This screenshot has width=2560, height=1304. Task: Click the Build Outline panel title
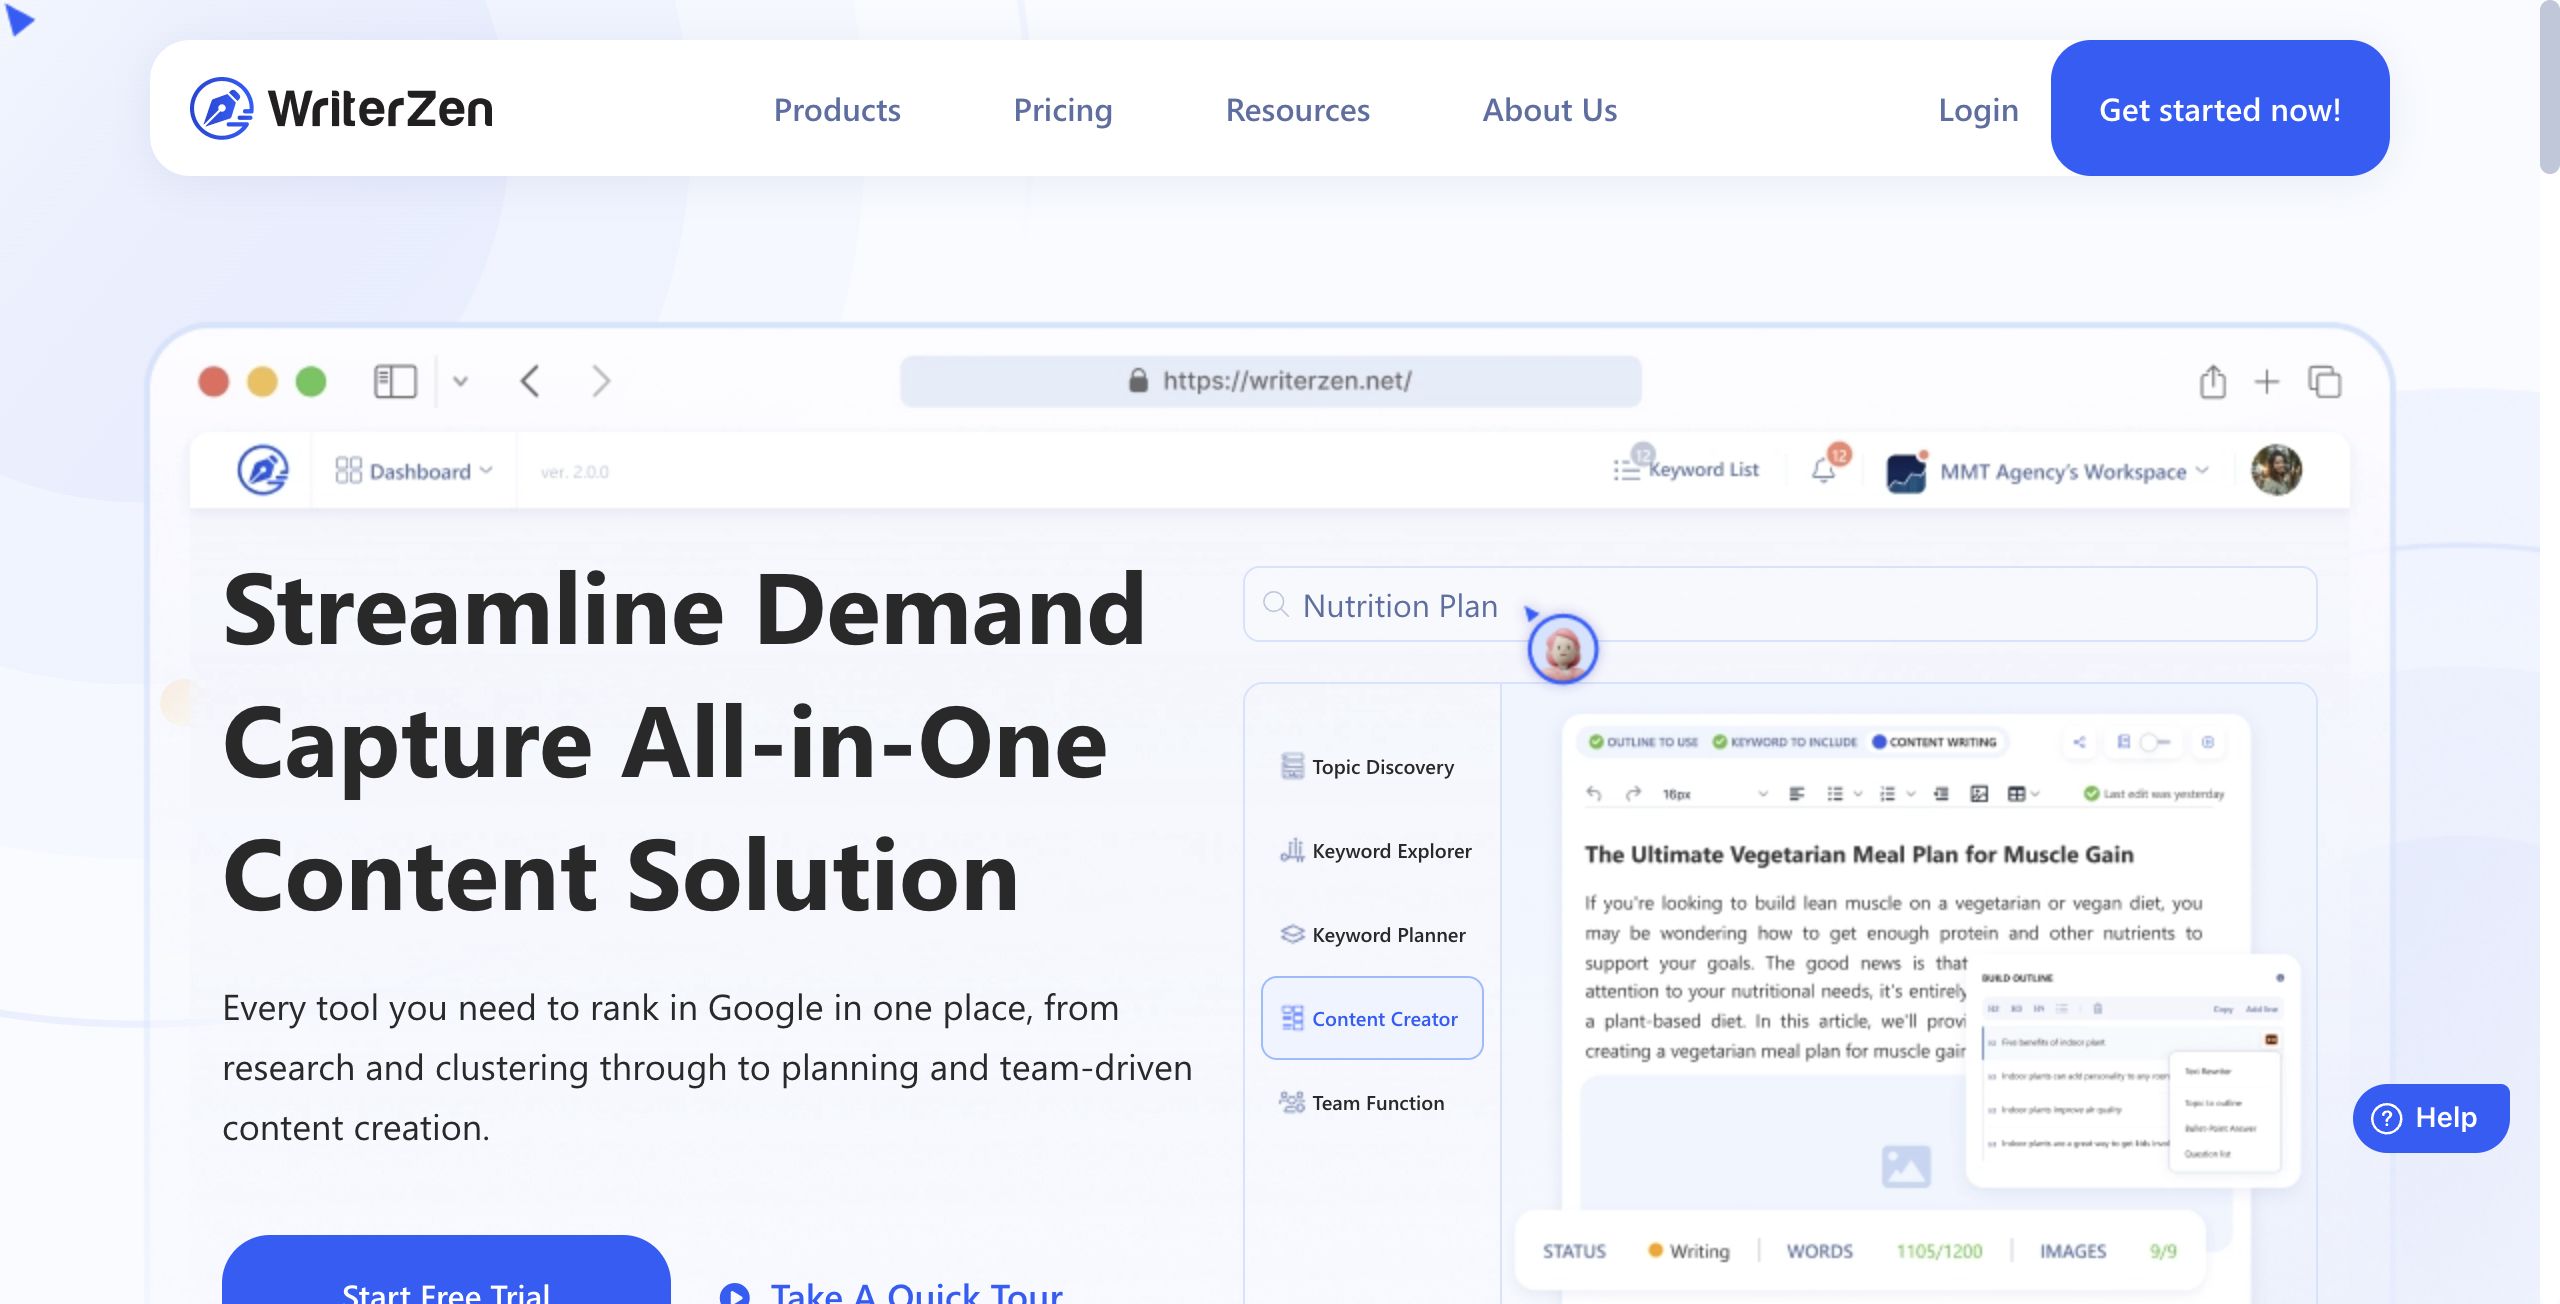[x=2017, y=978]
